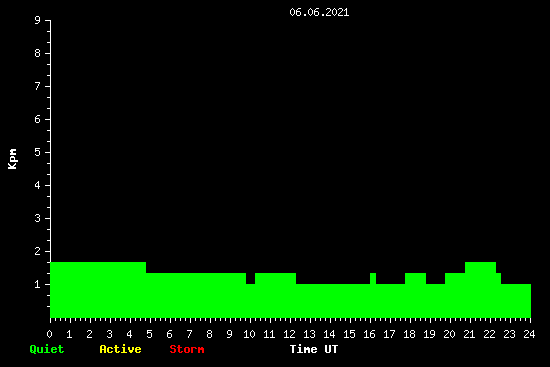Click hour 0 on the time axis
550x367 pixels.
pyautogui.click(x=49, y=334)
